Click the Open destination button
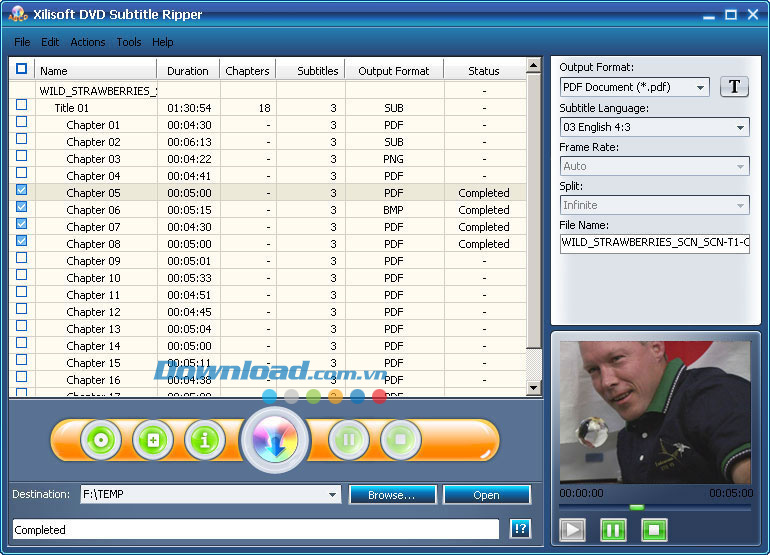The image size is (770, 555). coord(486,495)
